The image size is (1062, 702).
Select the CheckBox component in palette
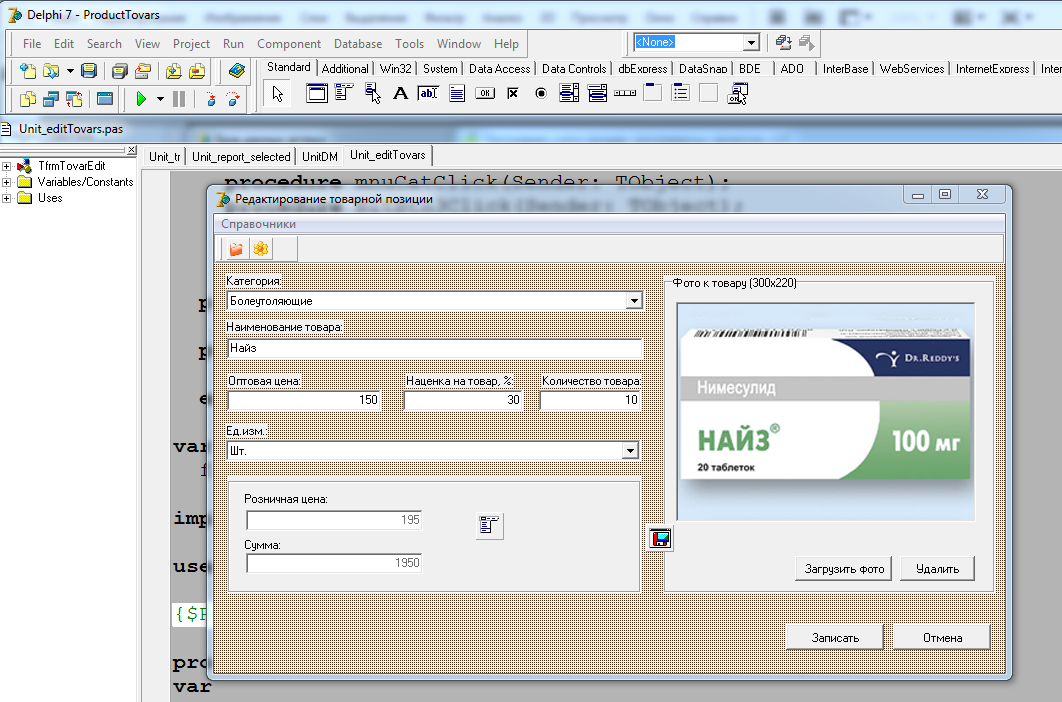coord(513,93)
